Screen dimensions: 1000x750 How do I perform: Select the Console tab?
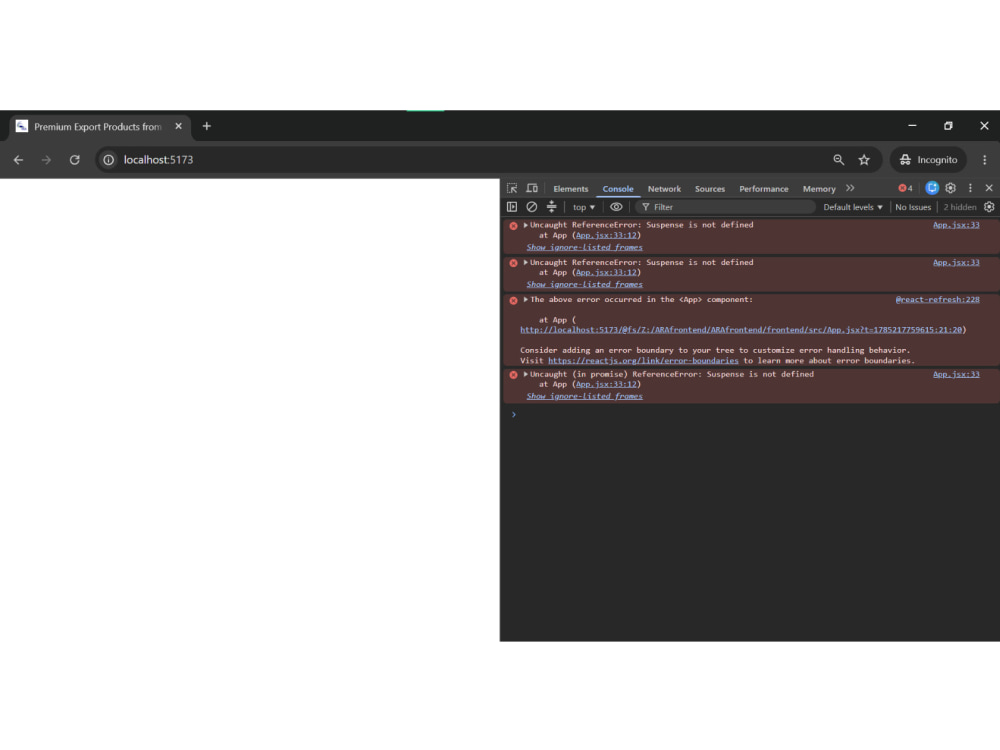[618, 189]
